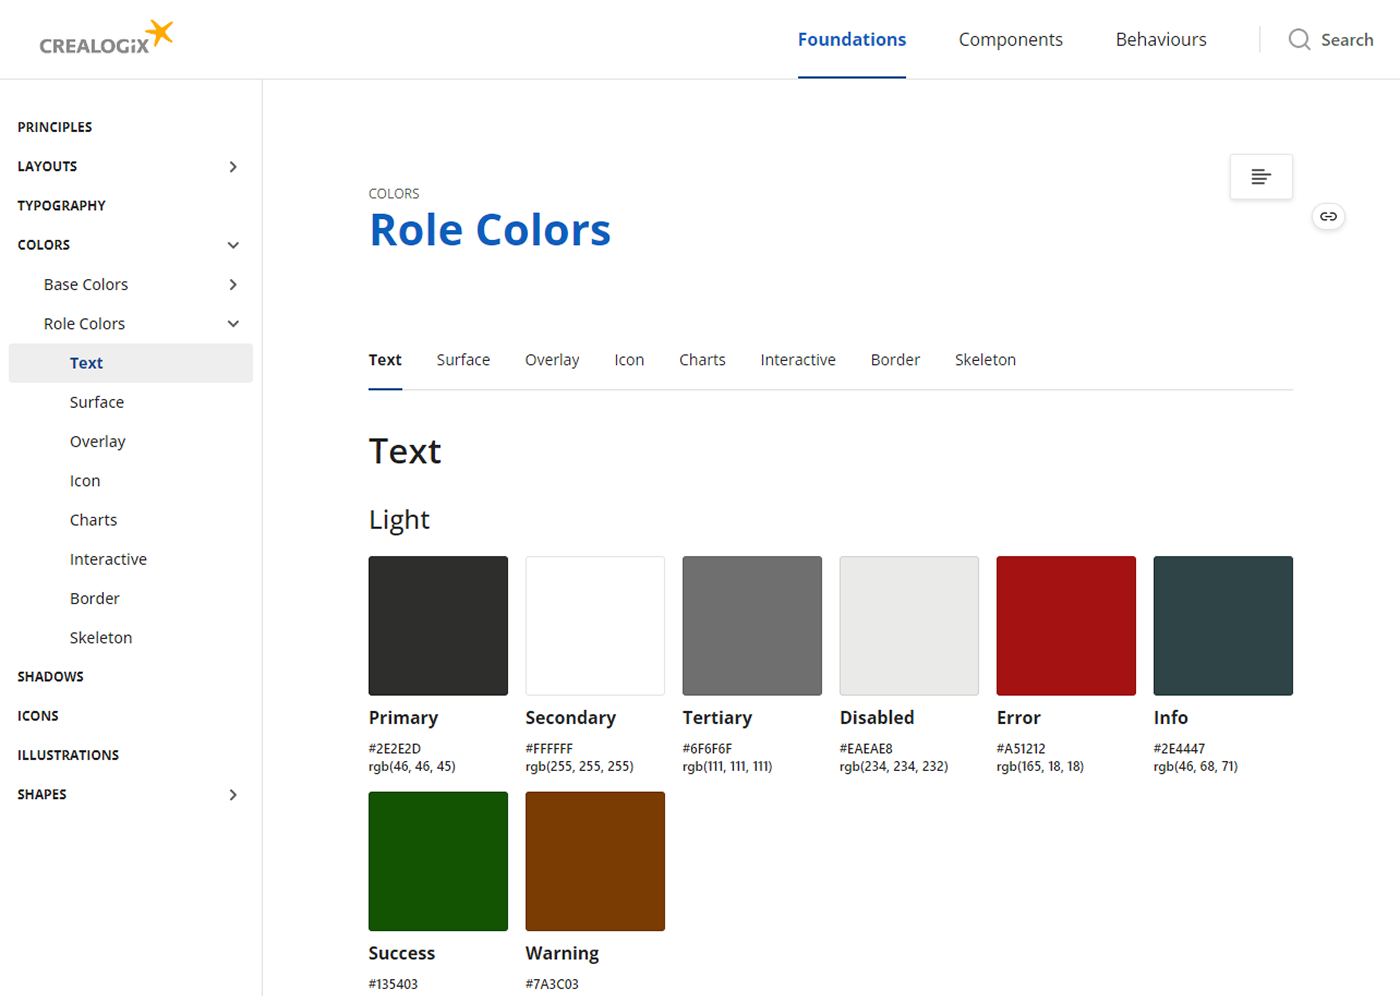Select the Surface sidebar item
Screen dimensions: 1400x996
(x=97, y=402)
